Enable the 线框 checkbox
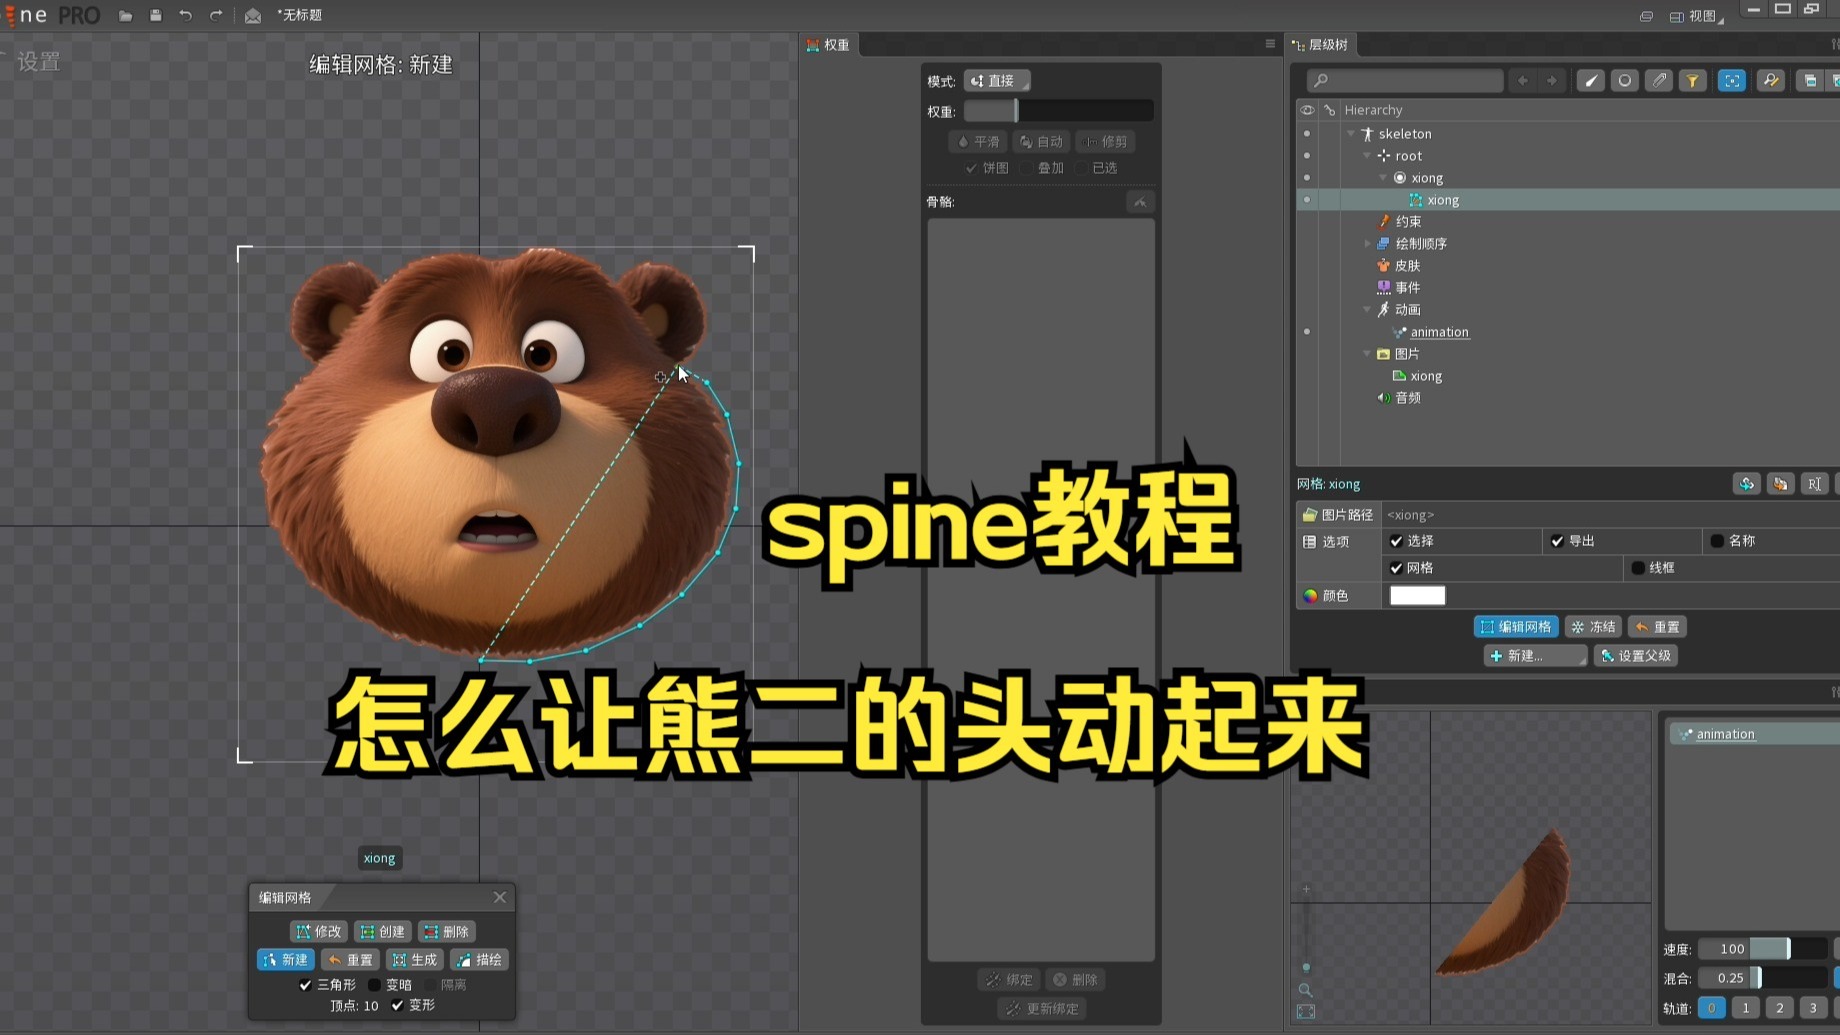Viewport: 1840px width, 1035px height. (x=1638, y=568)
